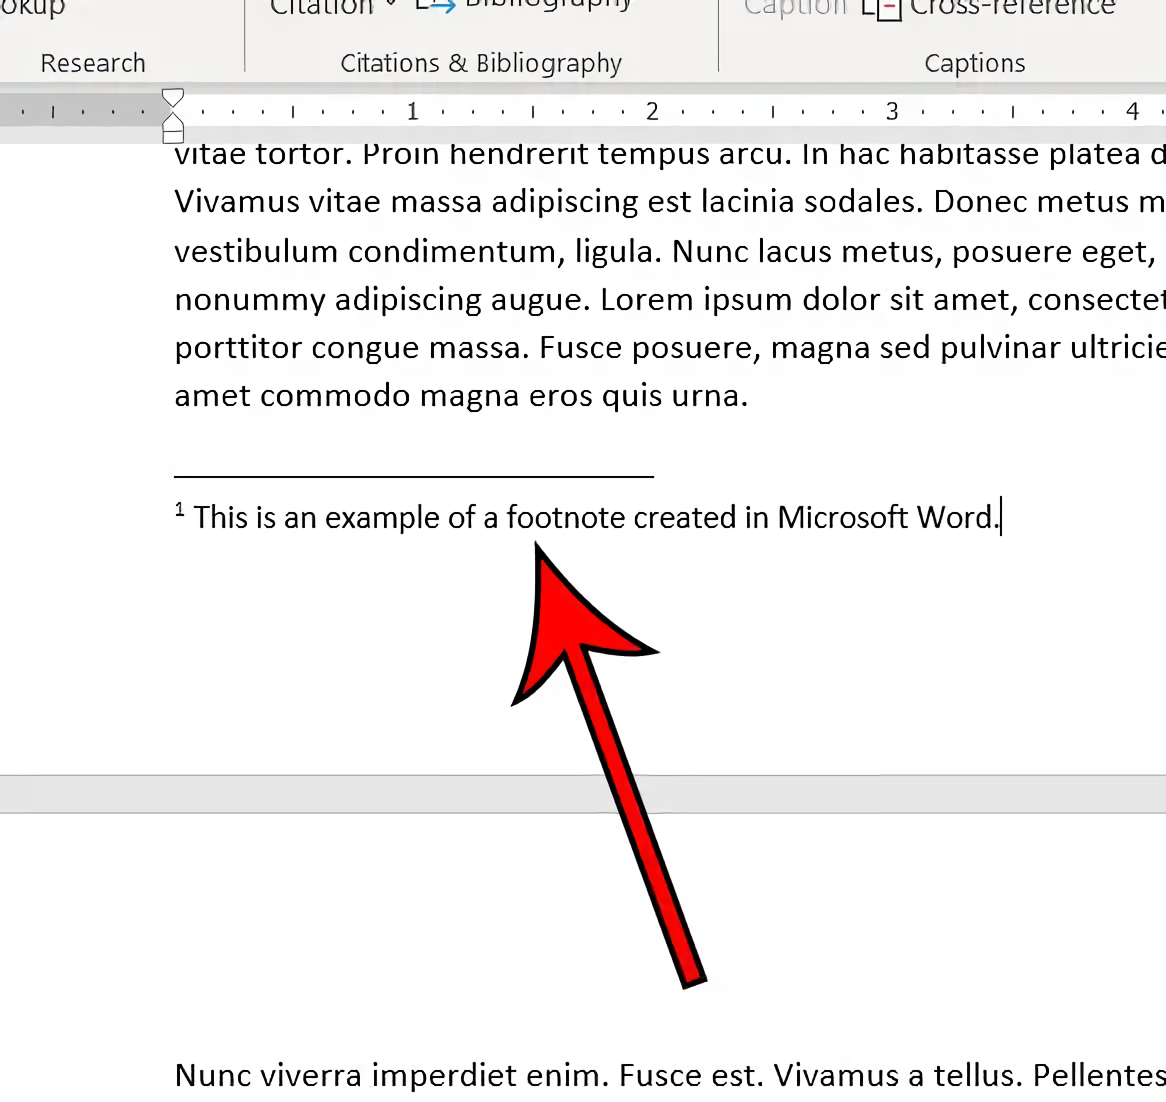Click the 4 inch mark on ruler
Screen dimensions: 1166x1102
click(1132, 112)
